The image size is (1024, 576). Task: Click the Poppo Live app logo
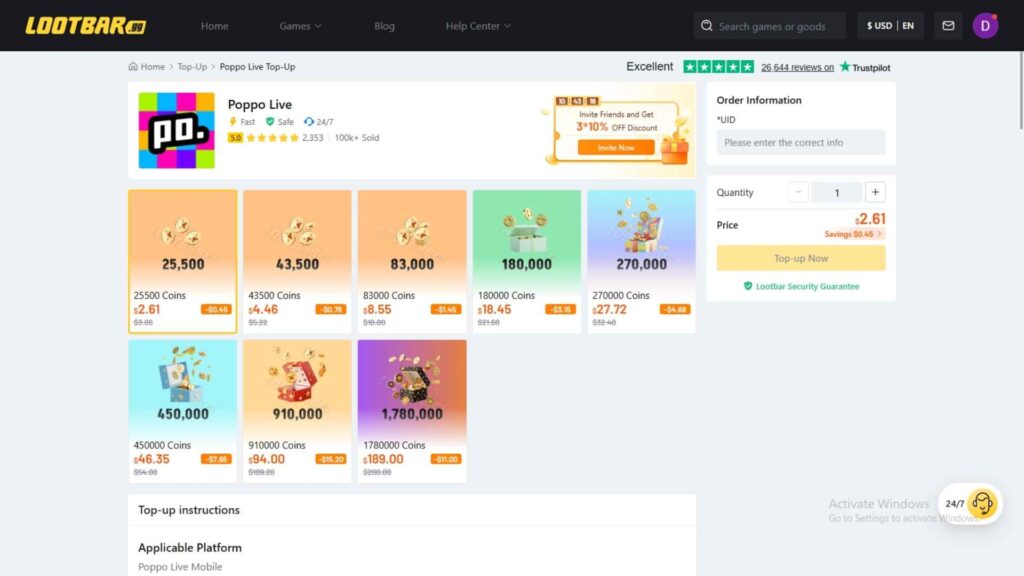[176, 131]
